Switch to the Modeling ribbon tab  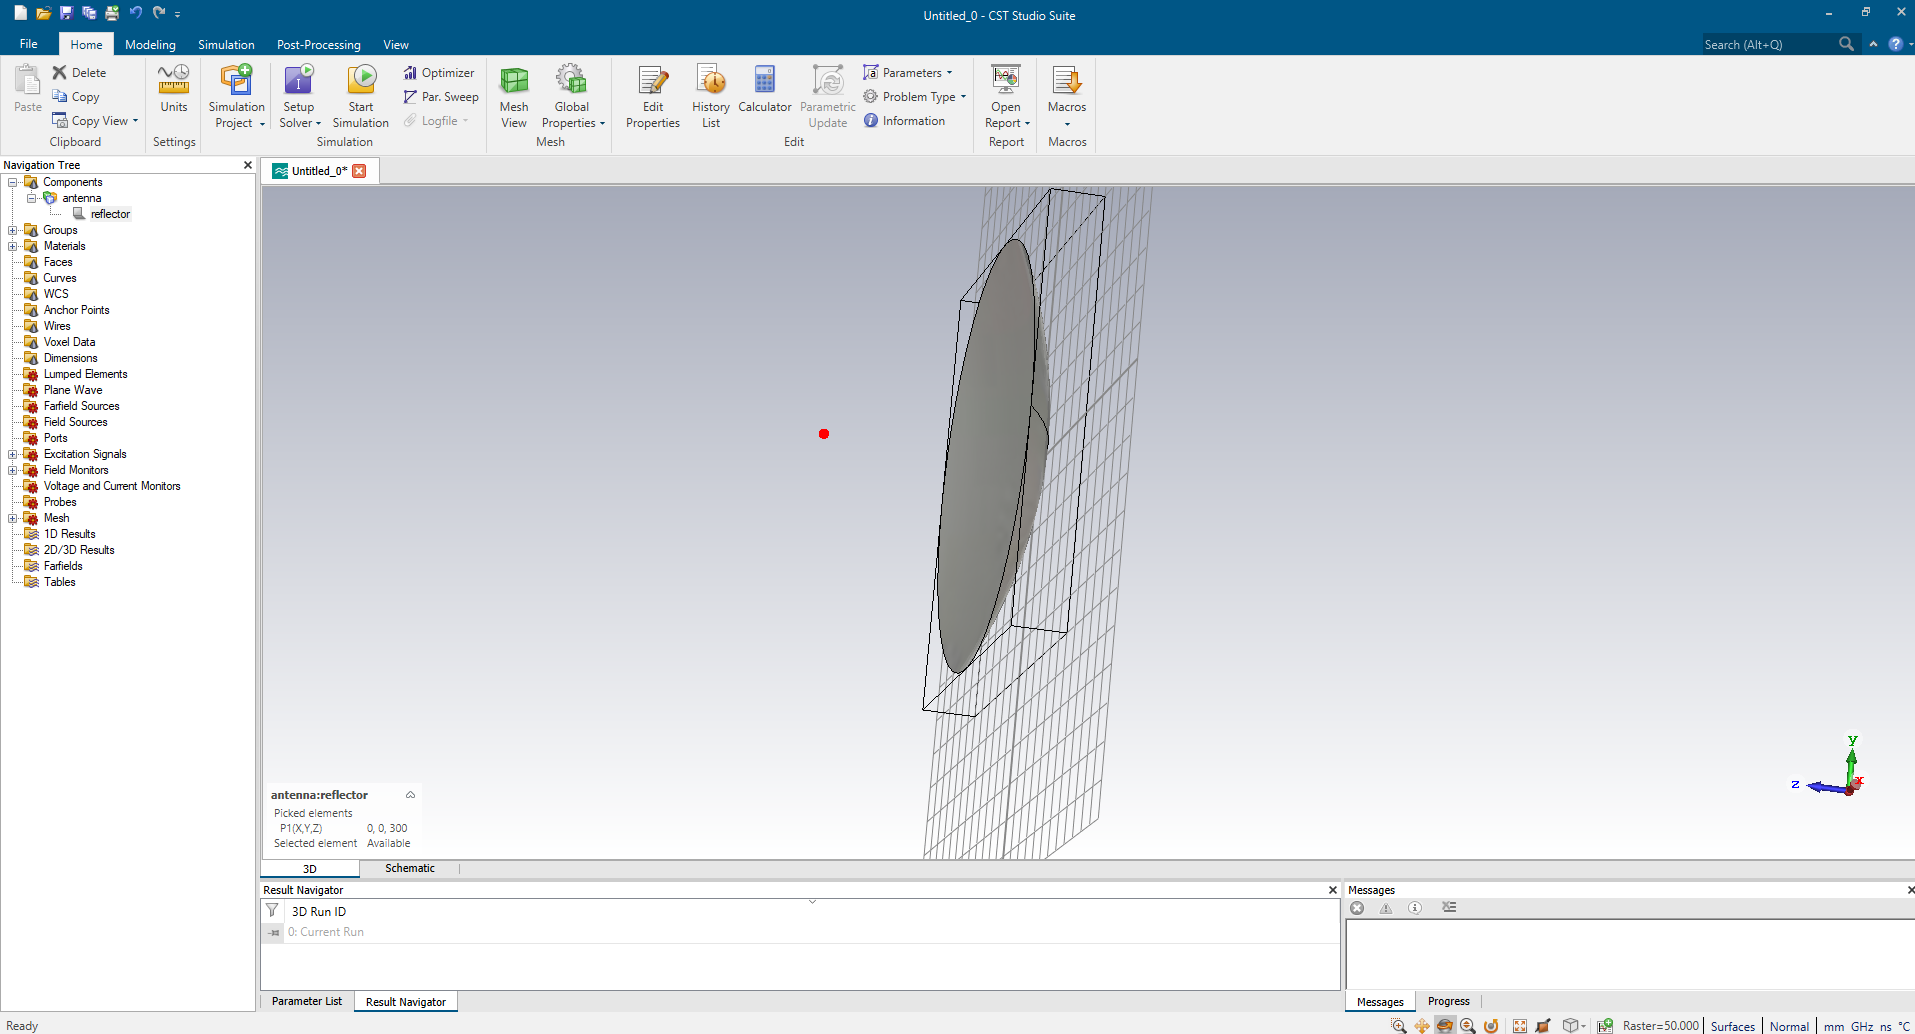(x=150, y=45)
